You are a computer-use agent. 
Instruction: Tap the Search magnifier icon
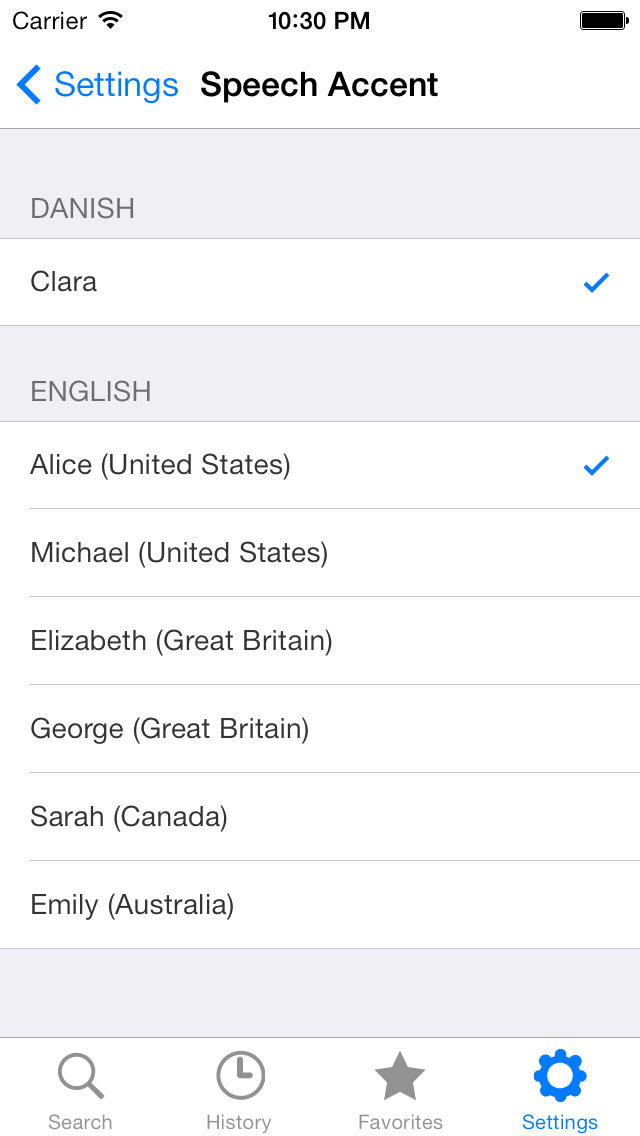click(81, 1077)
